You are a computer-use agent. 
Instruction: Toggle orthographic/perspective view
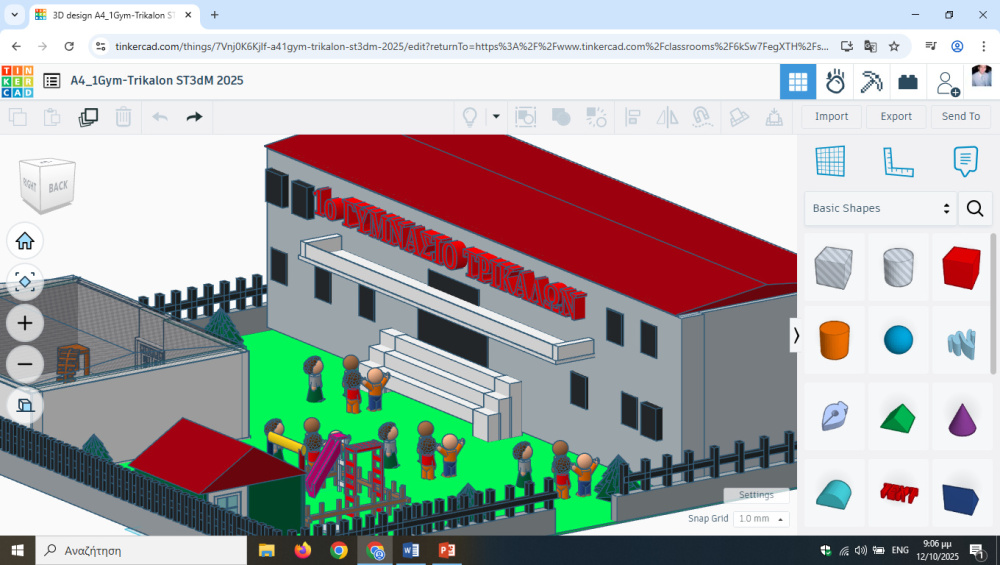point(25,405)
